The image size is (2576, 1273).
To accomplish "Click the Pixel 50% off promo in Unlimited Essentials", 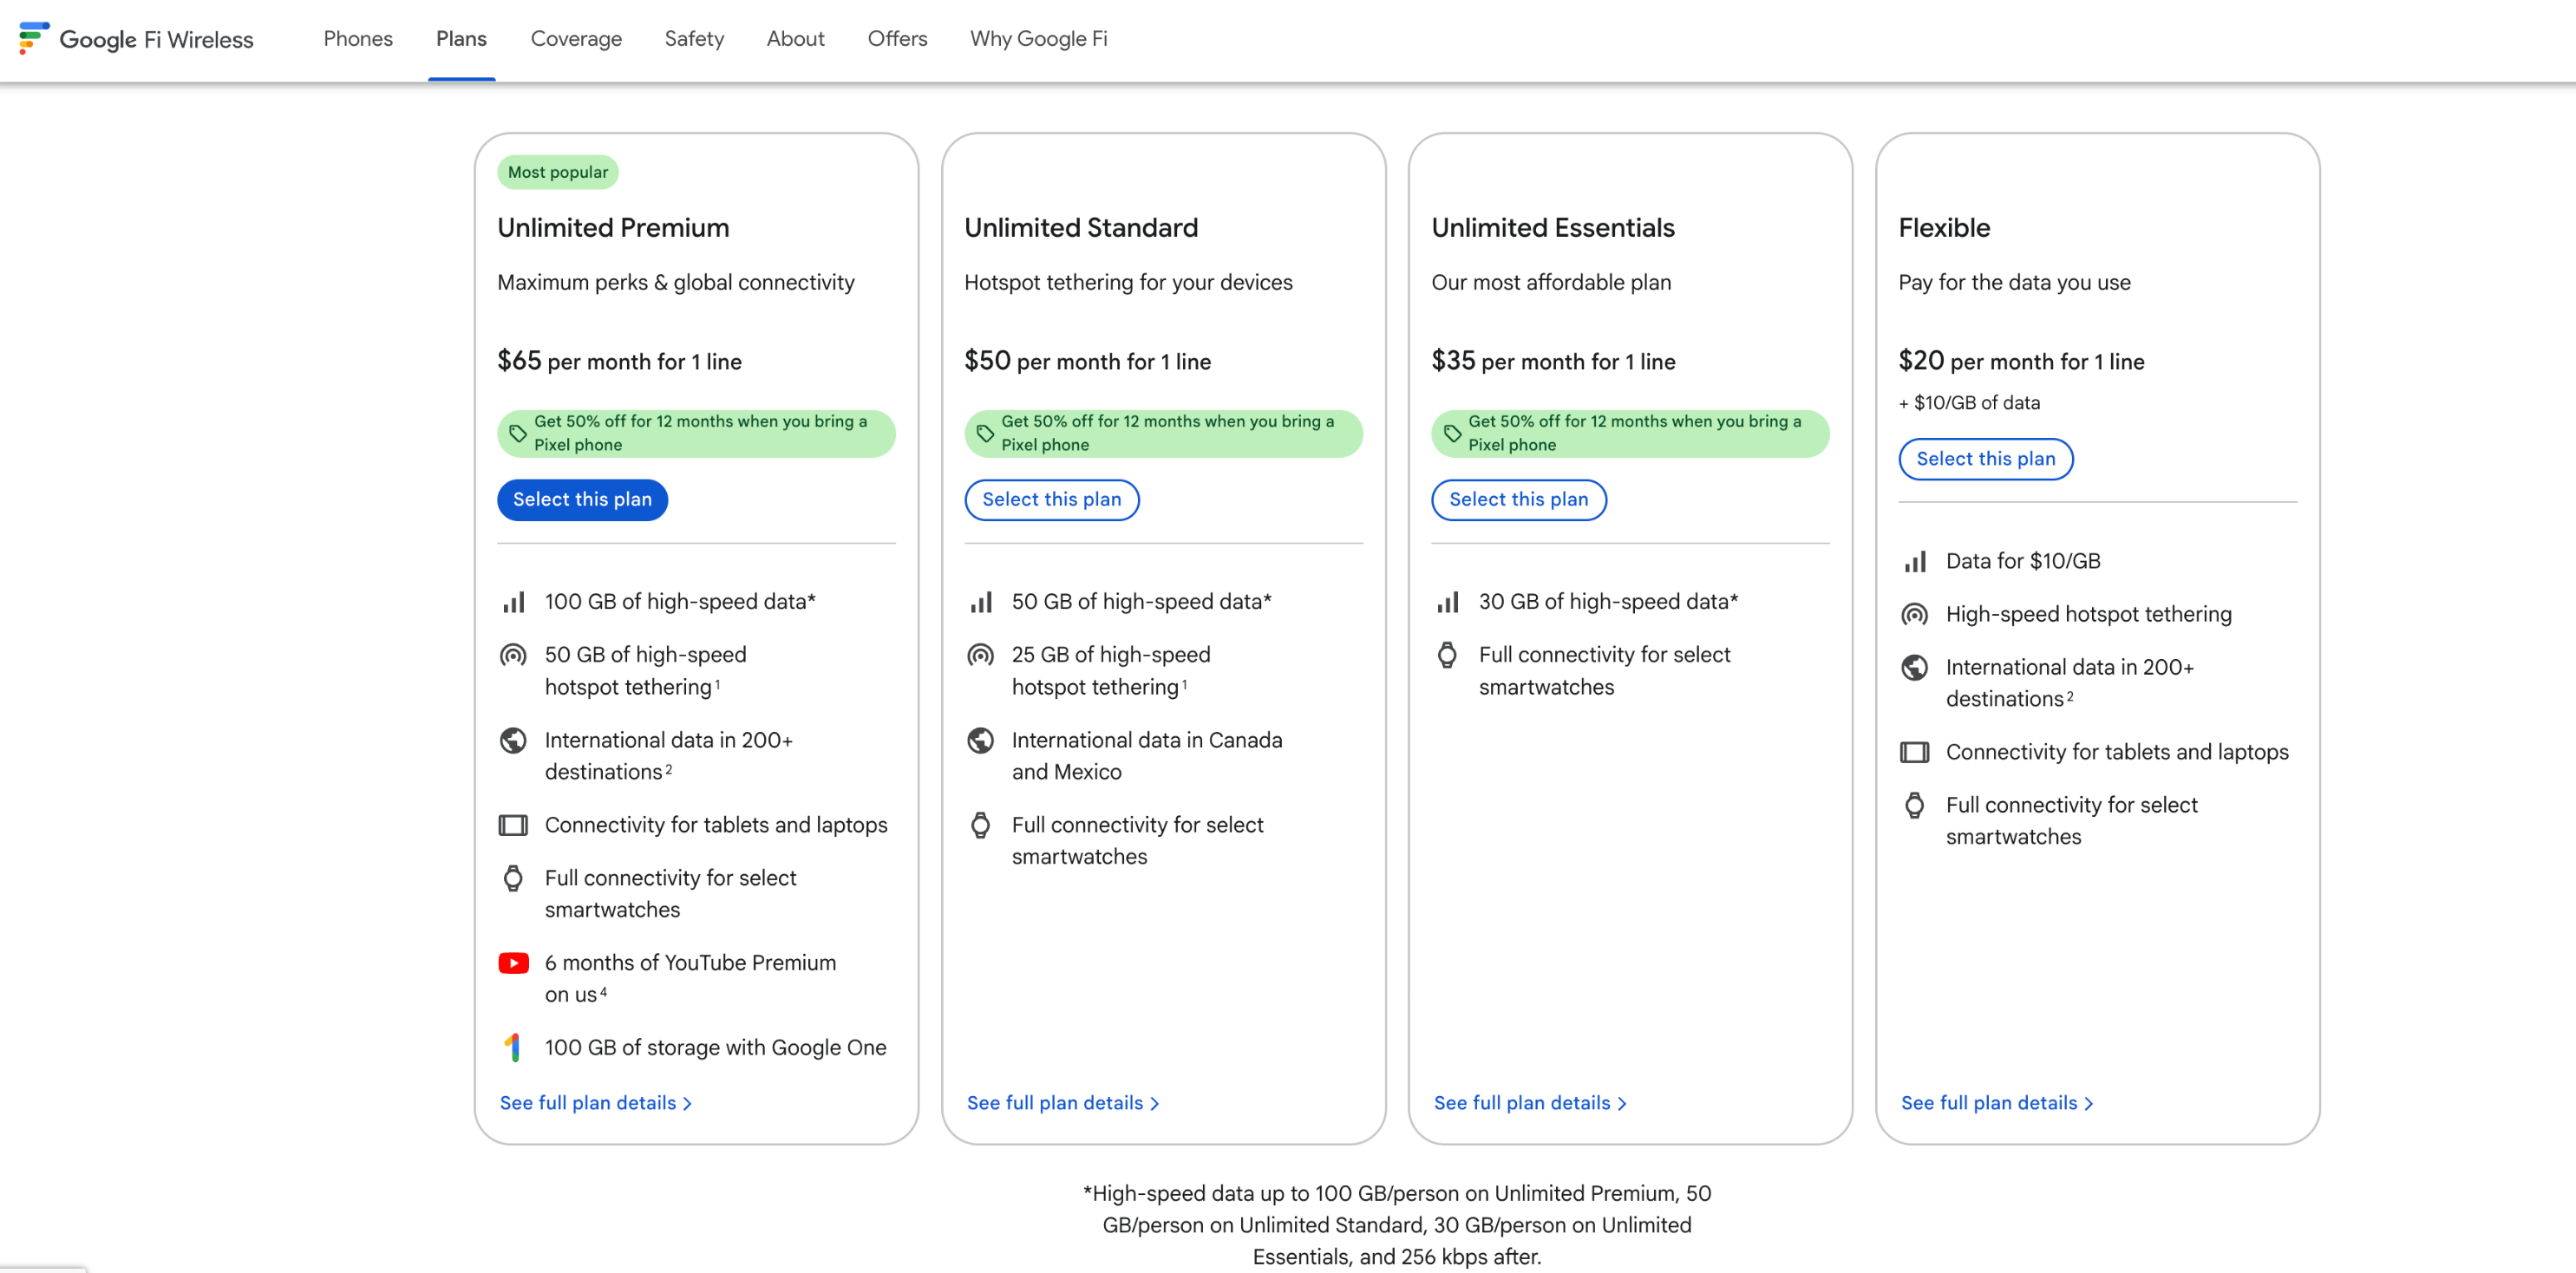I will (x=1630, y=433).
